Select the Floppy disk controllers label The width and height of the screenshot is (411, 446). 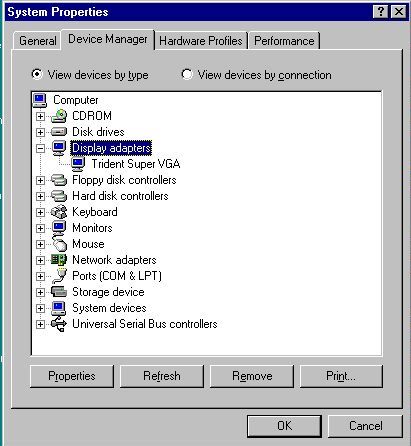[x=124, y=180]
